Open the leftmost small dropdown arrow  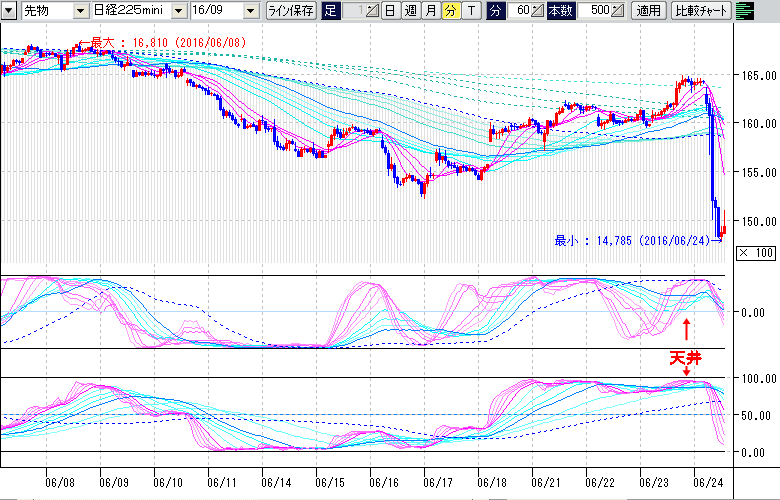pos(10,10)
